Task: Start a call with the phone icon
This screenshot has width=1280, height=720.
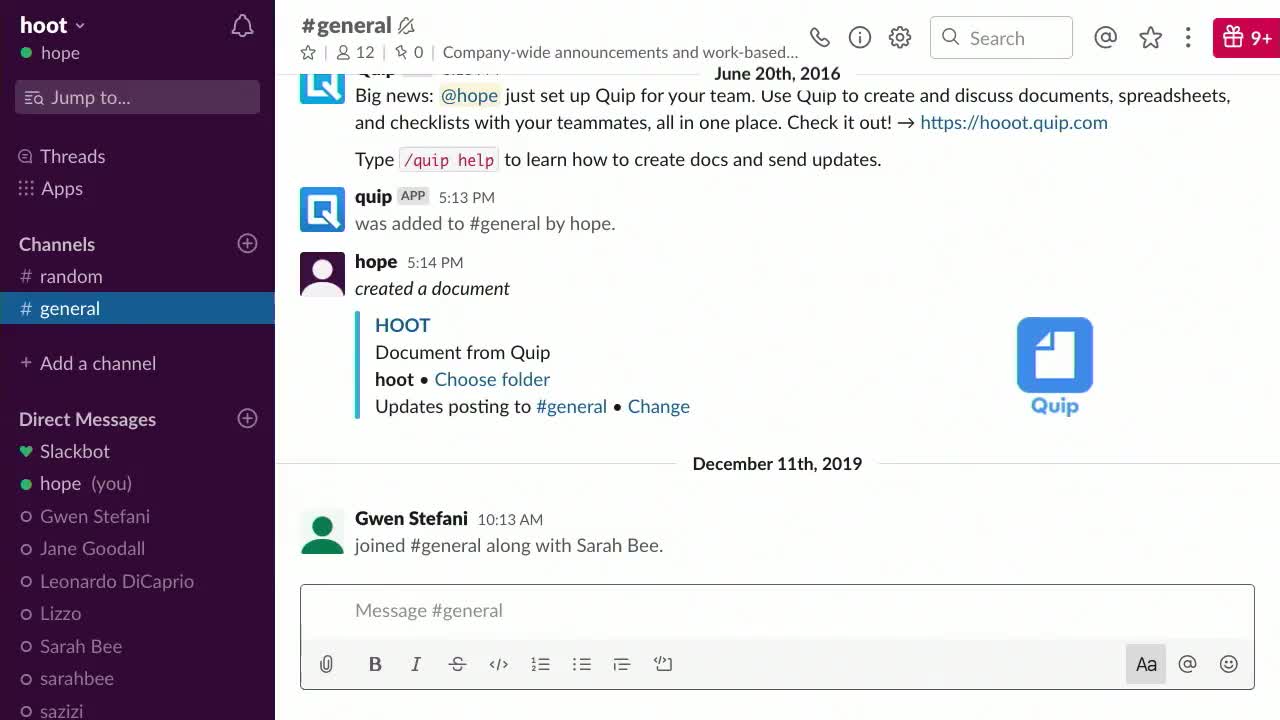Action: point(819,38)
